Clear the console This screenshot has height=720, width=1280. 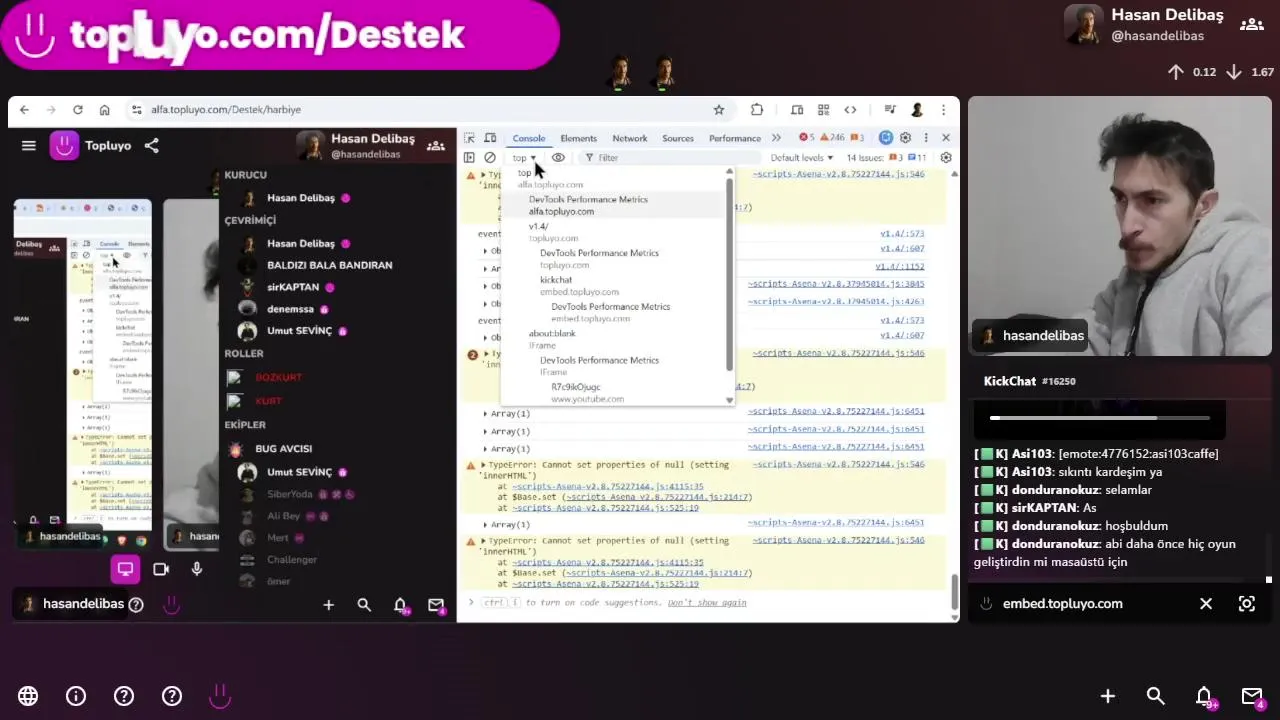pos(490,158)
